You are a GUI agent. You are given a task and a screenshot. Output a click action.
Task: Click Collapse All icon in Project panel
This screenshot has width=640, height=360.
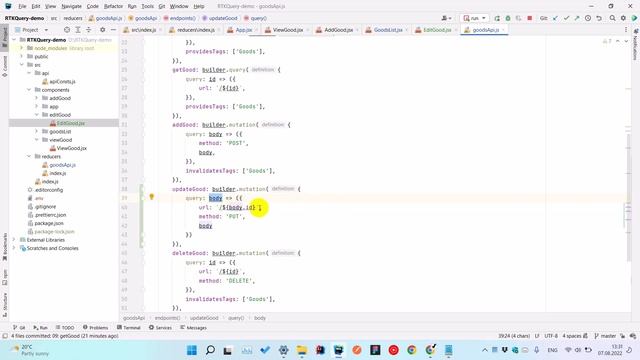coord(89,30)
